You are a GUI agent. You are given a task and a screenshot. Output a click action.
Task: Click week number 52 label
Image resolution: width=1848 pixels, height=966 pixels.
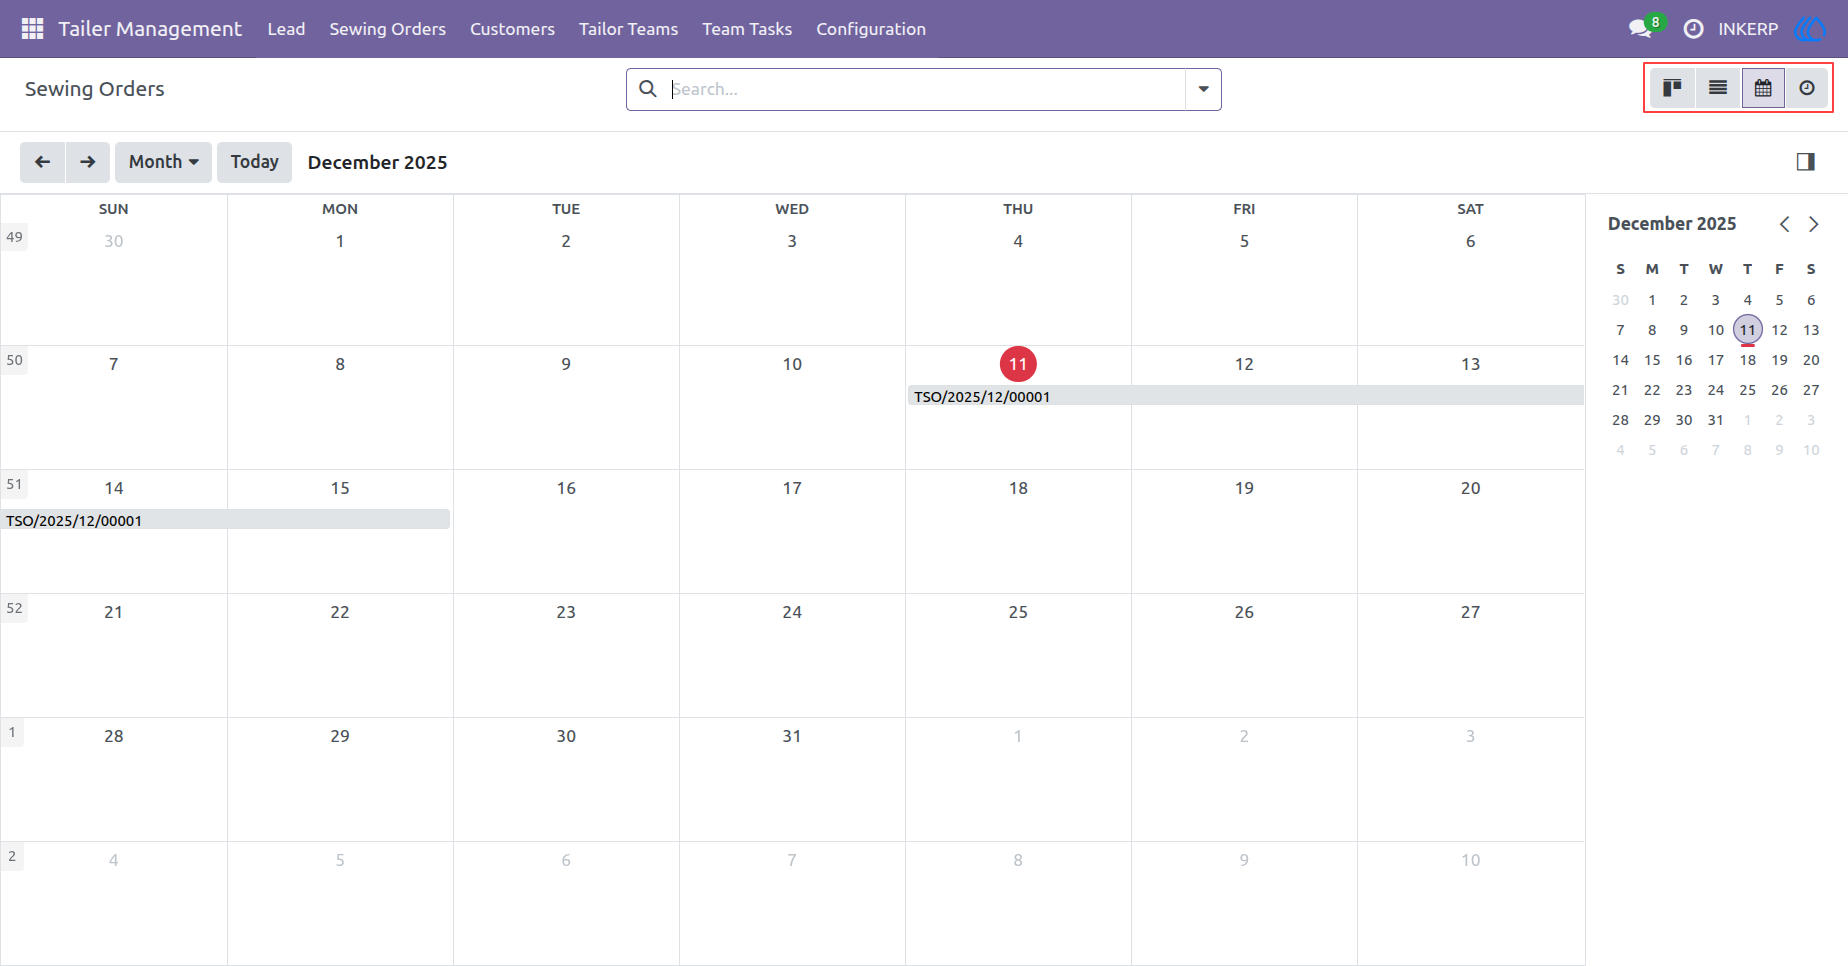14,608
